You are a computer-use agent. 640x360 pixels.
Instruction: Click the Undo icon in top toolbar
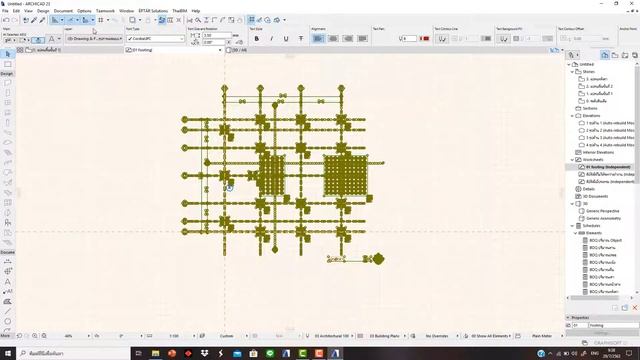(6, 20)
